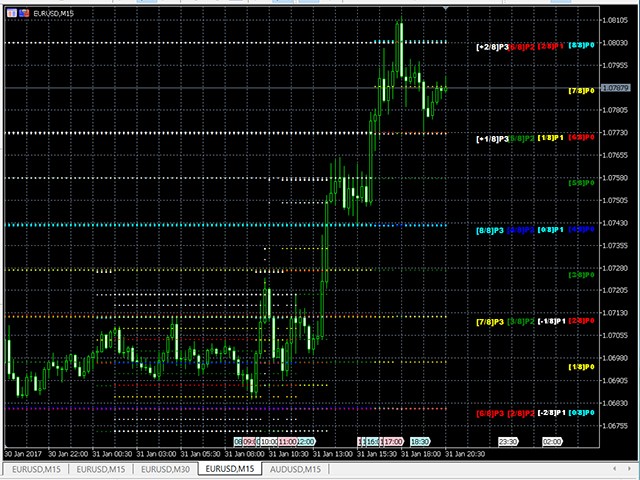This screenshot has height=480, width=640.
Task: Select the pink 17:00 session time marker
Action: 393,442
